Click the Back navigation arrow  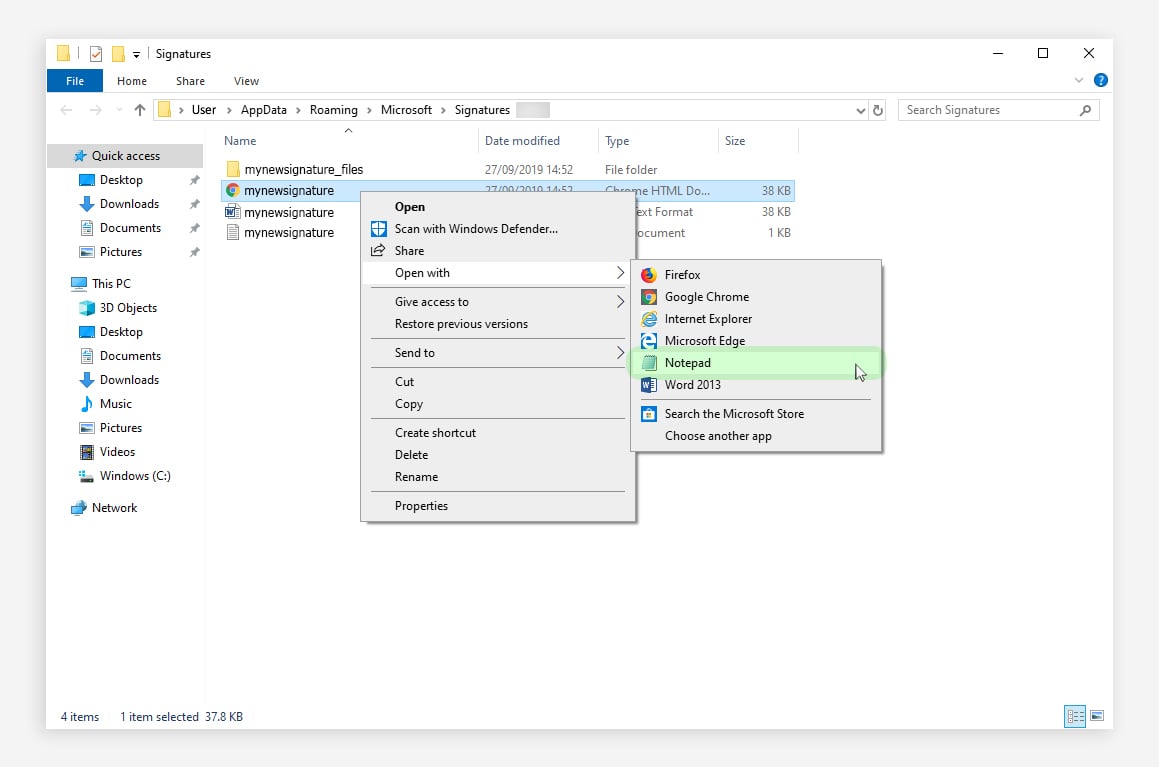coord(66,110)
